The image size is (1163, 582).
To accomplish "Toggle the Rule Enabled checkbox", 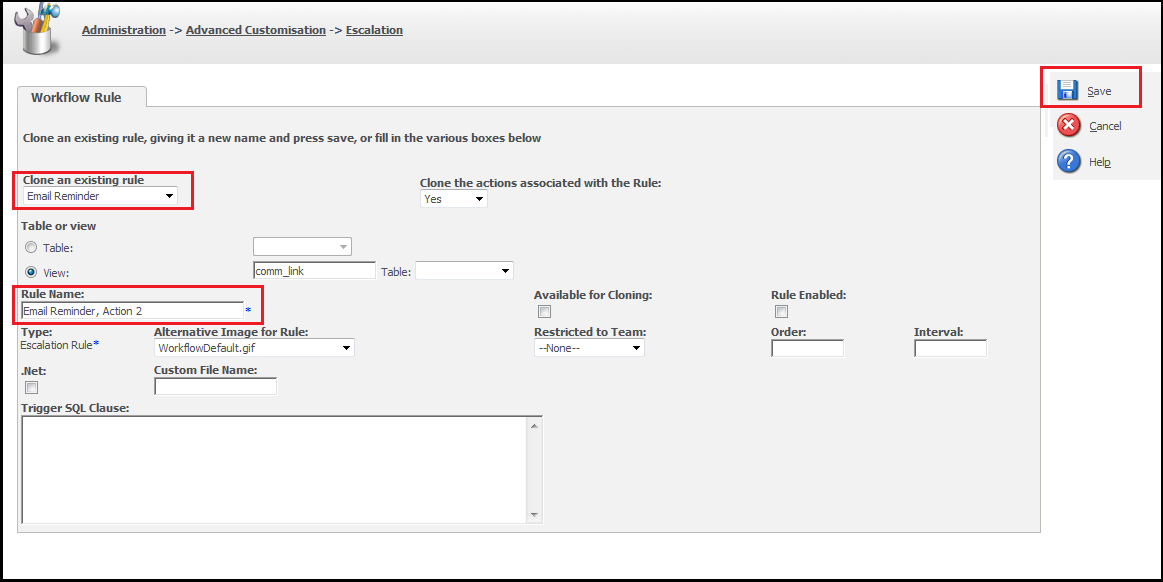I will [781, 311].
